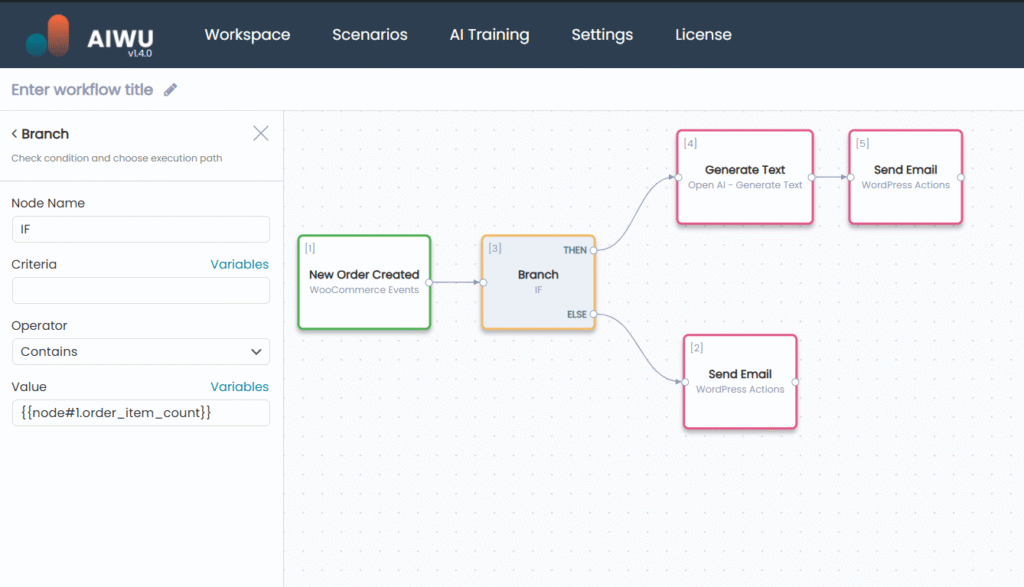Collapse the Branch panel using the back chevron
The image size is (1024, 587).
pos(13,133)
